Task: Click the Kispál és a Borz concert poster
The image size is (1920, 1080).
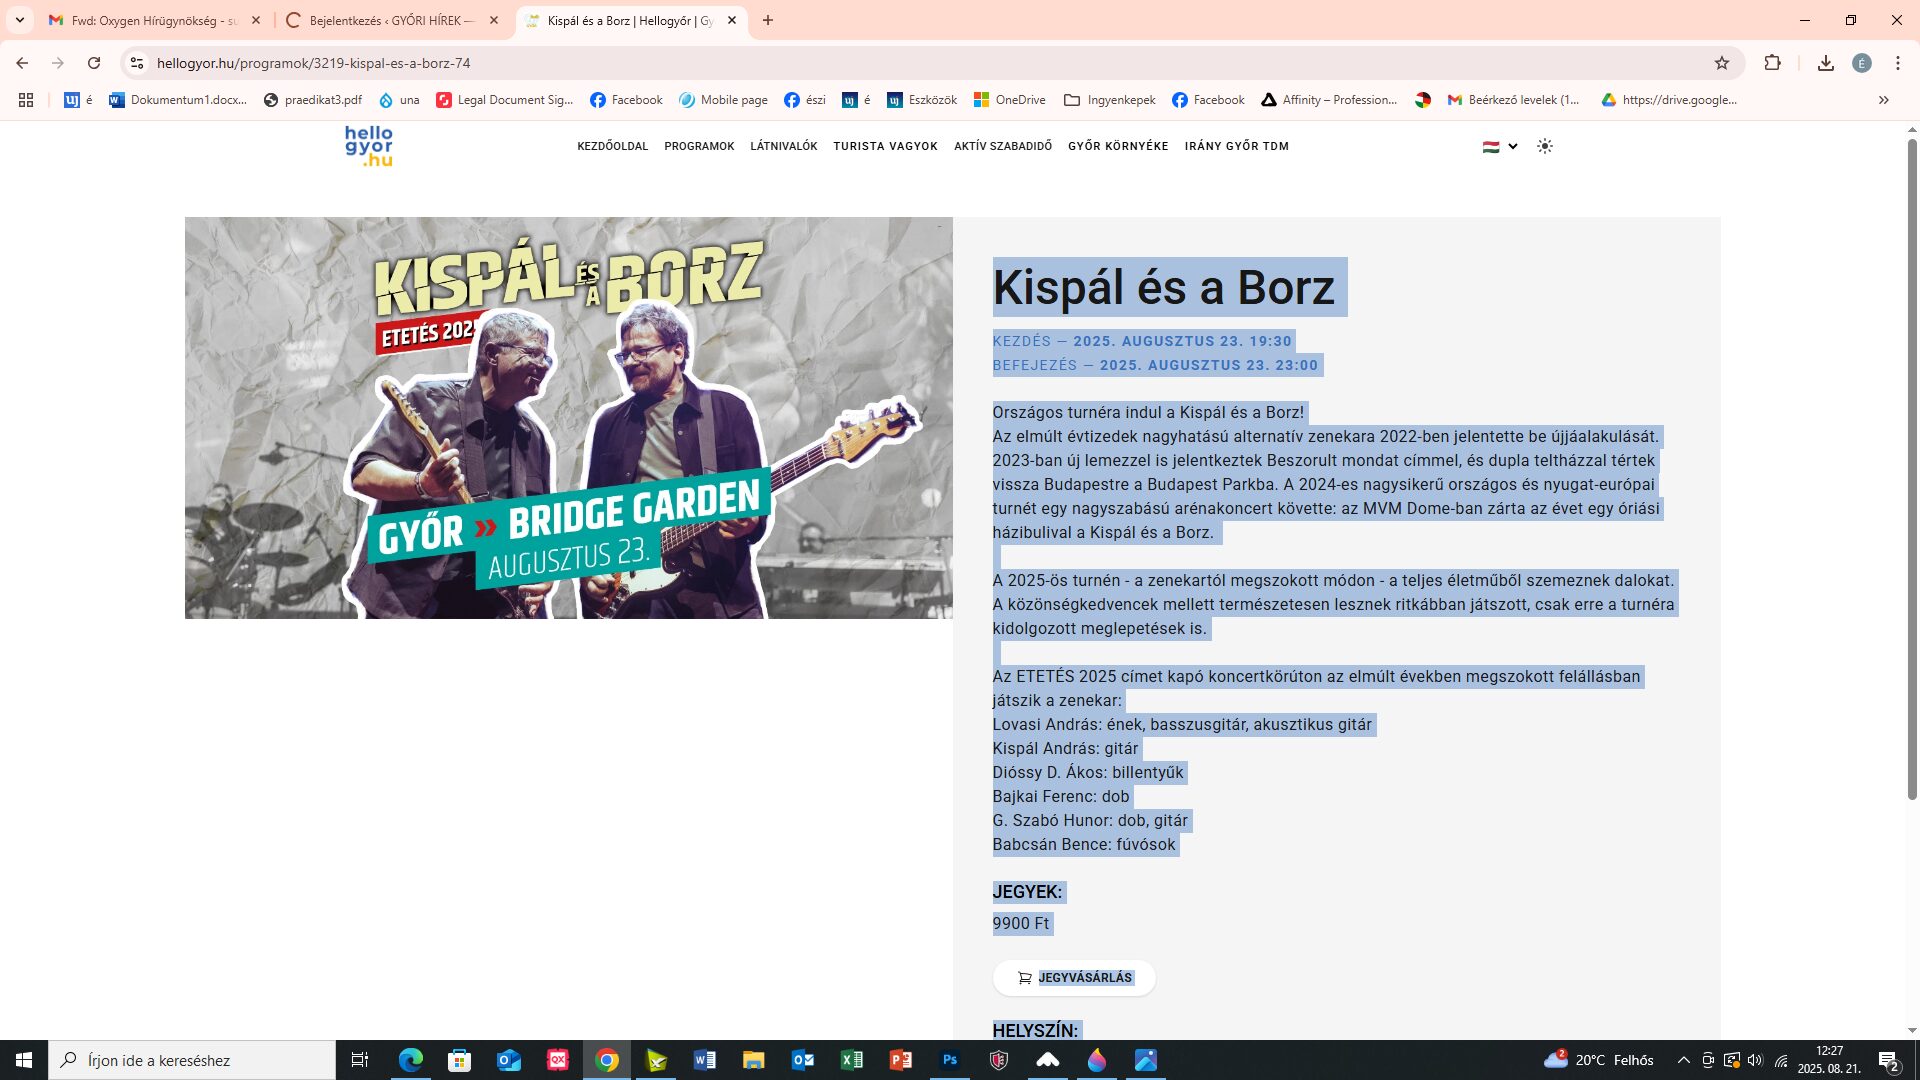Action: (x=568, y=418)
